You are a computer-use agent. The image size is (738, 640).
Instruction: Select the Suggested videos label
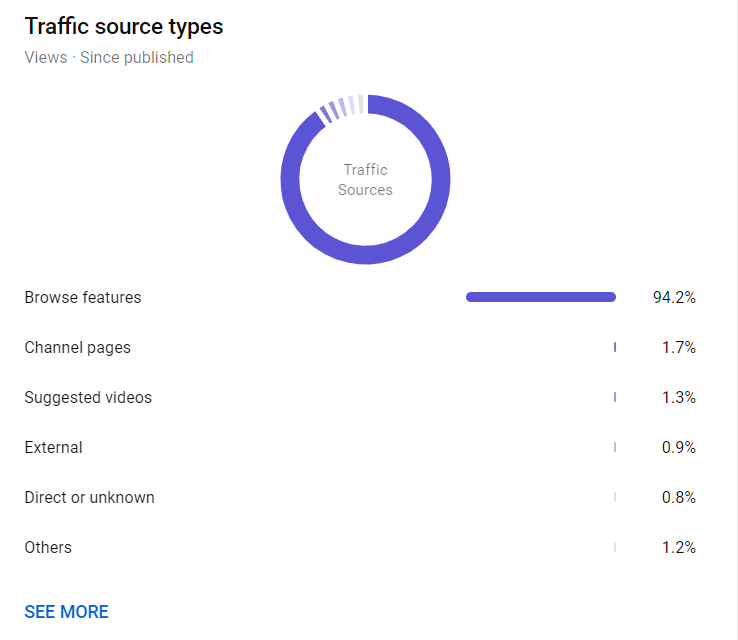click(x=88, y=398)
